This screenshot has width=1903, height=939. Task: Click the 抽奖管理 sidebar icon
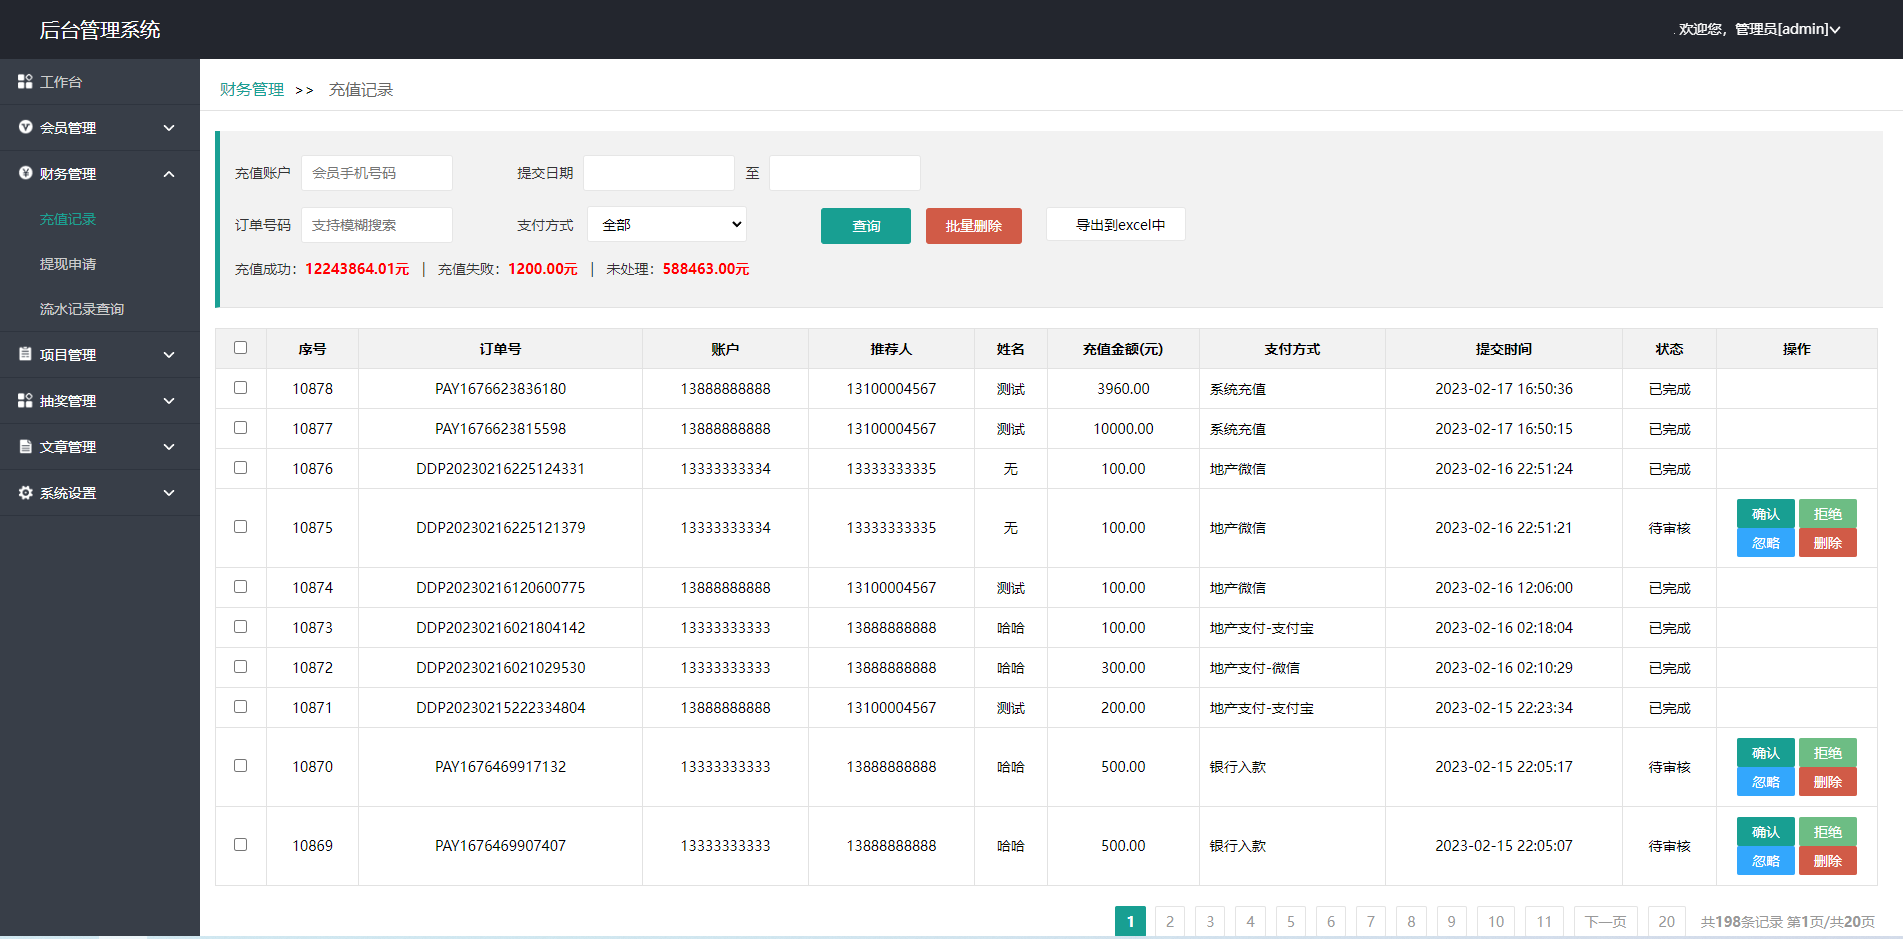pos(25,400)
